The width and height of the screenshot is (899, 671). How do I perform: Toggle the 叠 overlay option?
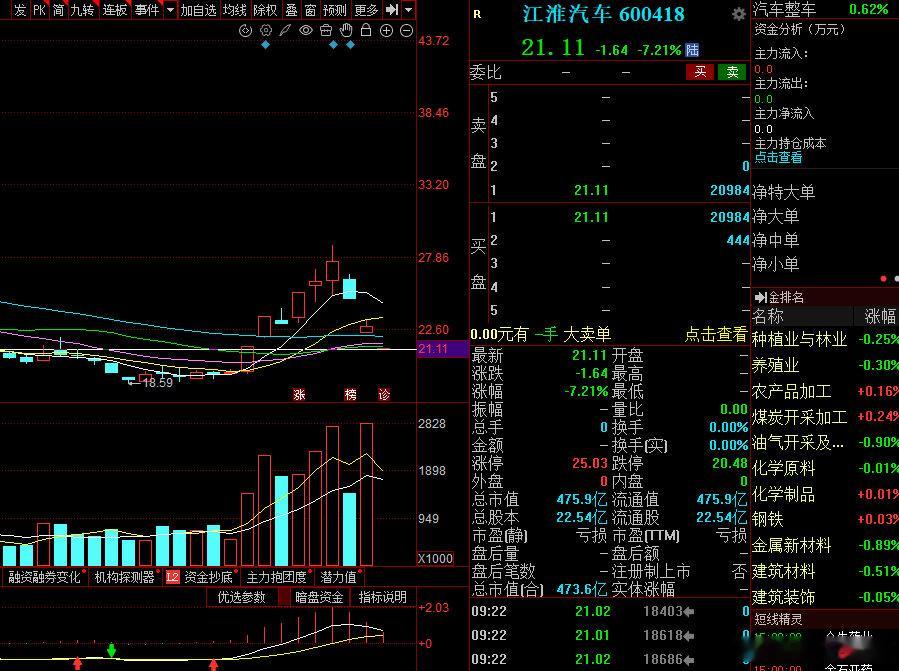click(x=291, y=10)
